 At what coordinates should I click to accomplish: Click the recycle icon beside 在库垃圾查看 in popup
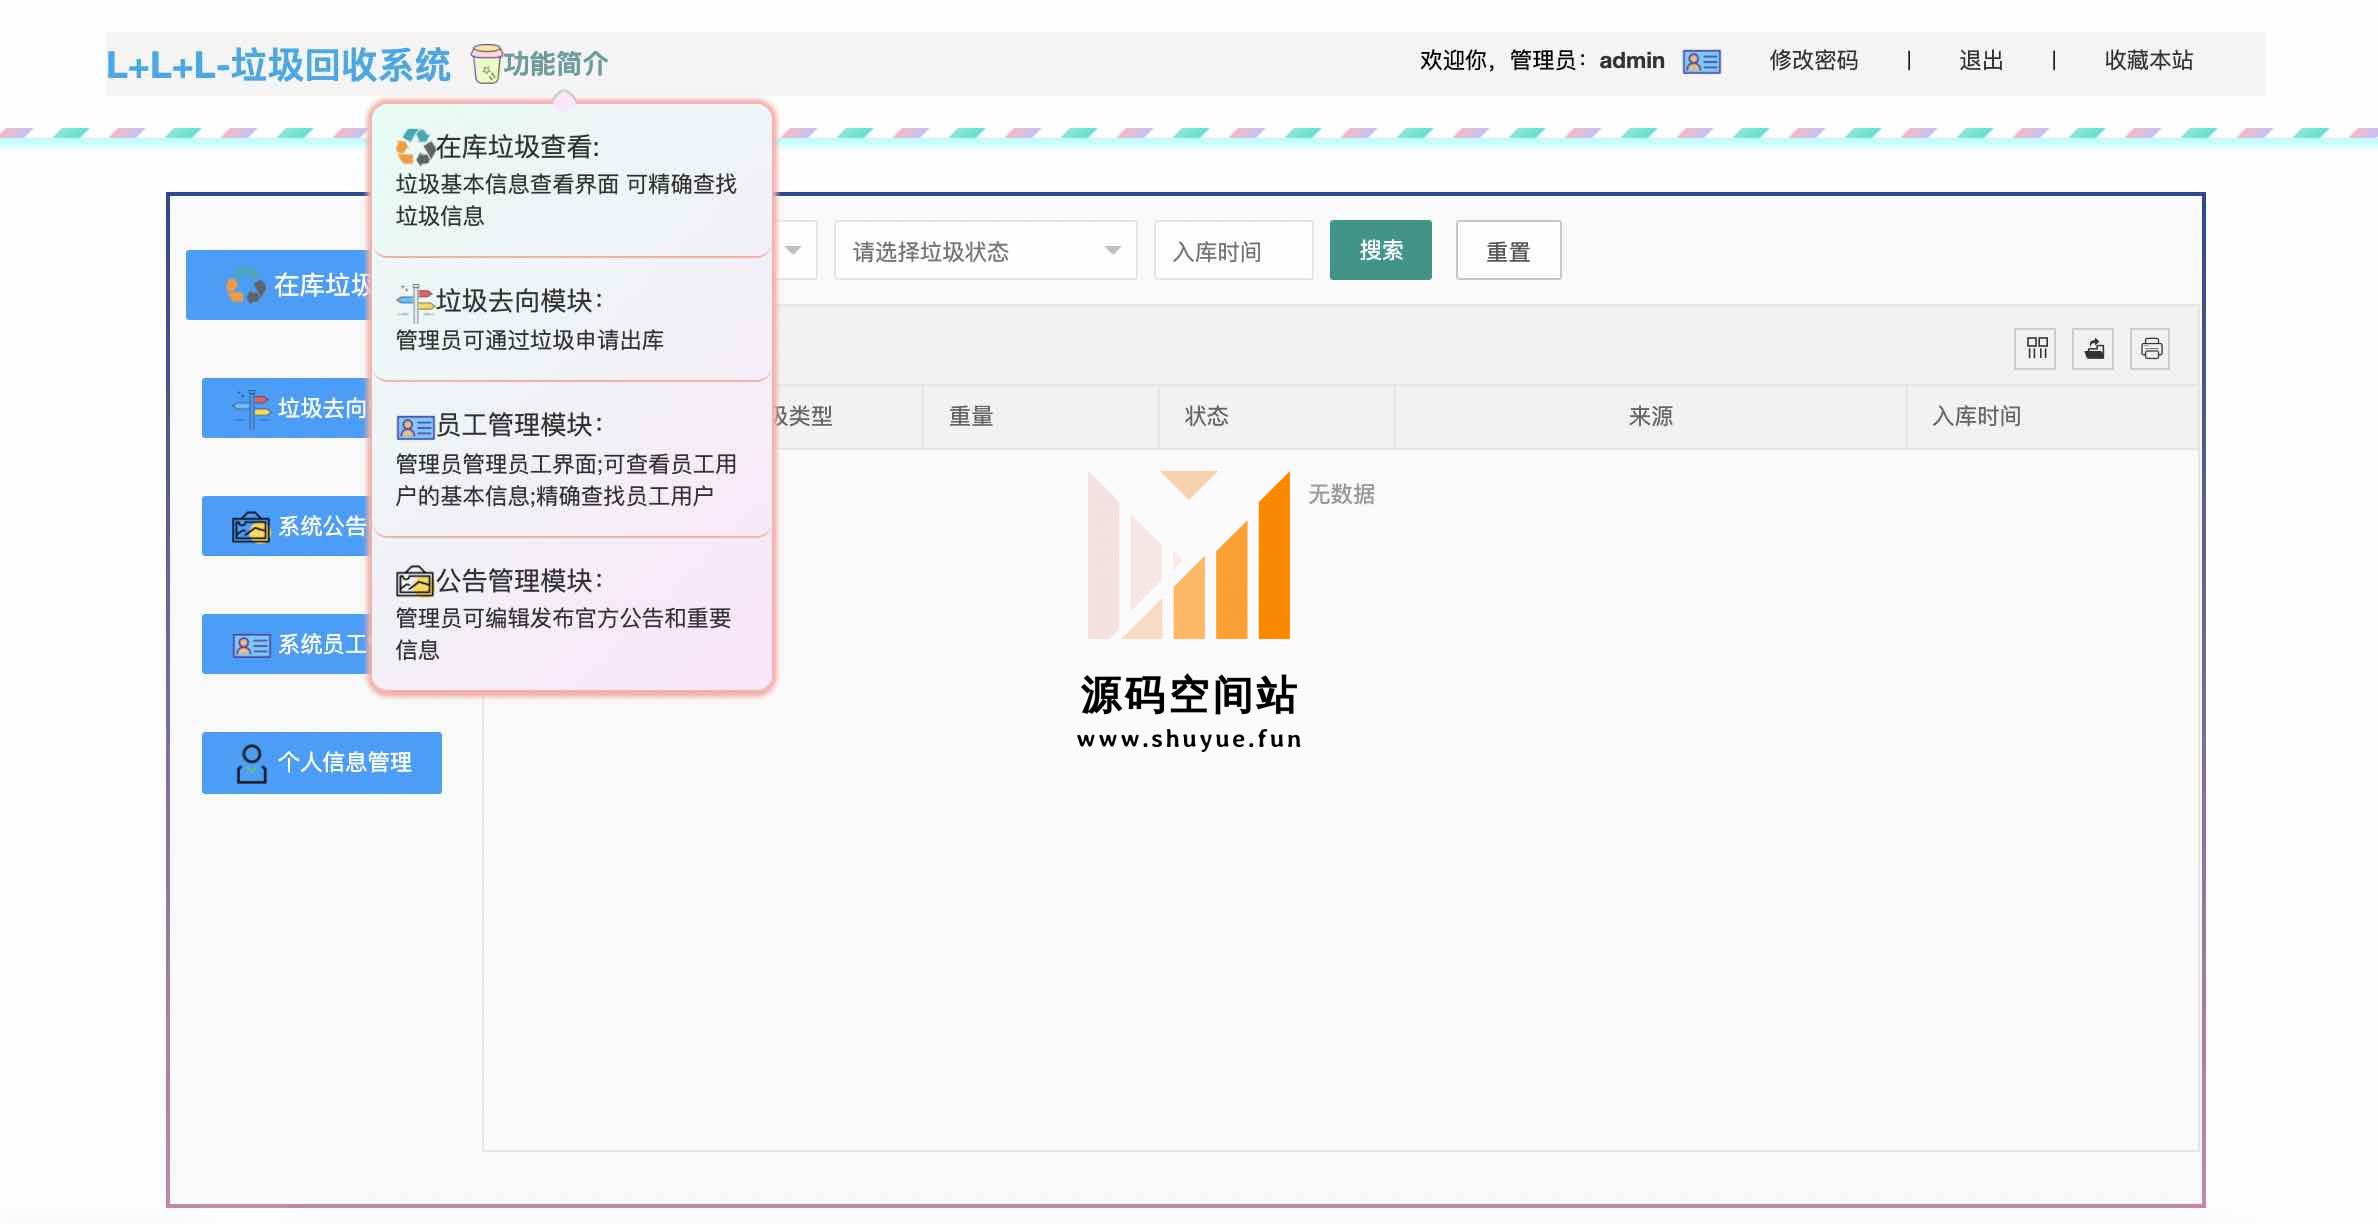pyautogui.click(x=415, y=147)
